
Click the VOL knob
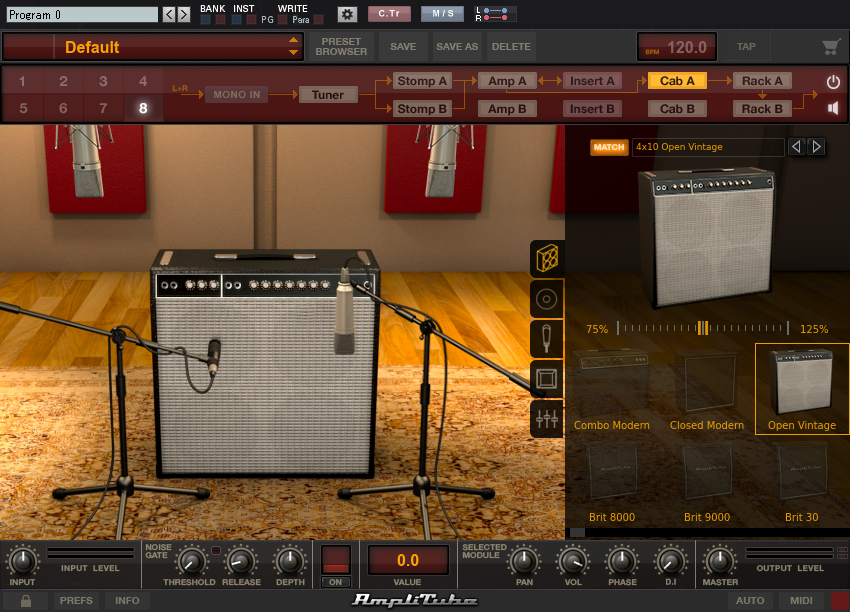tap(572, 561)
